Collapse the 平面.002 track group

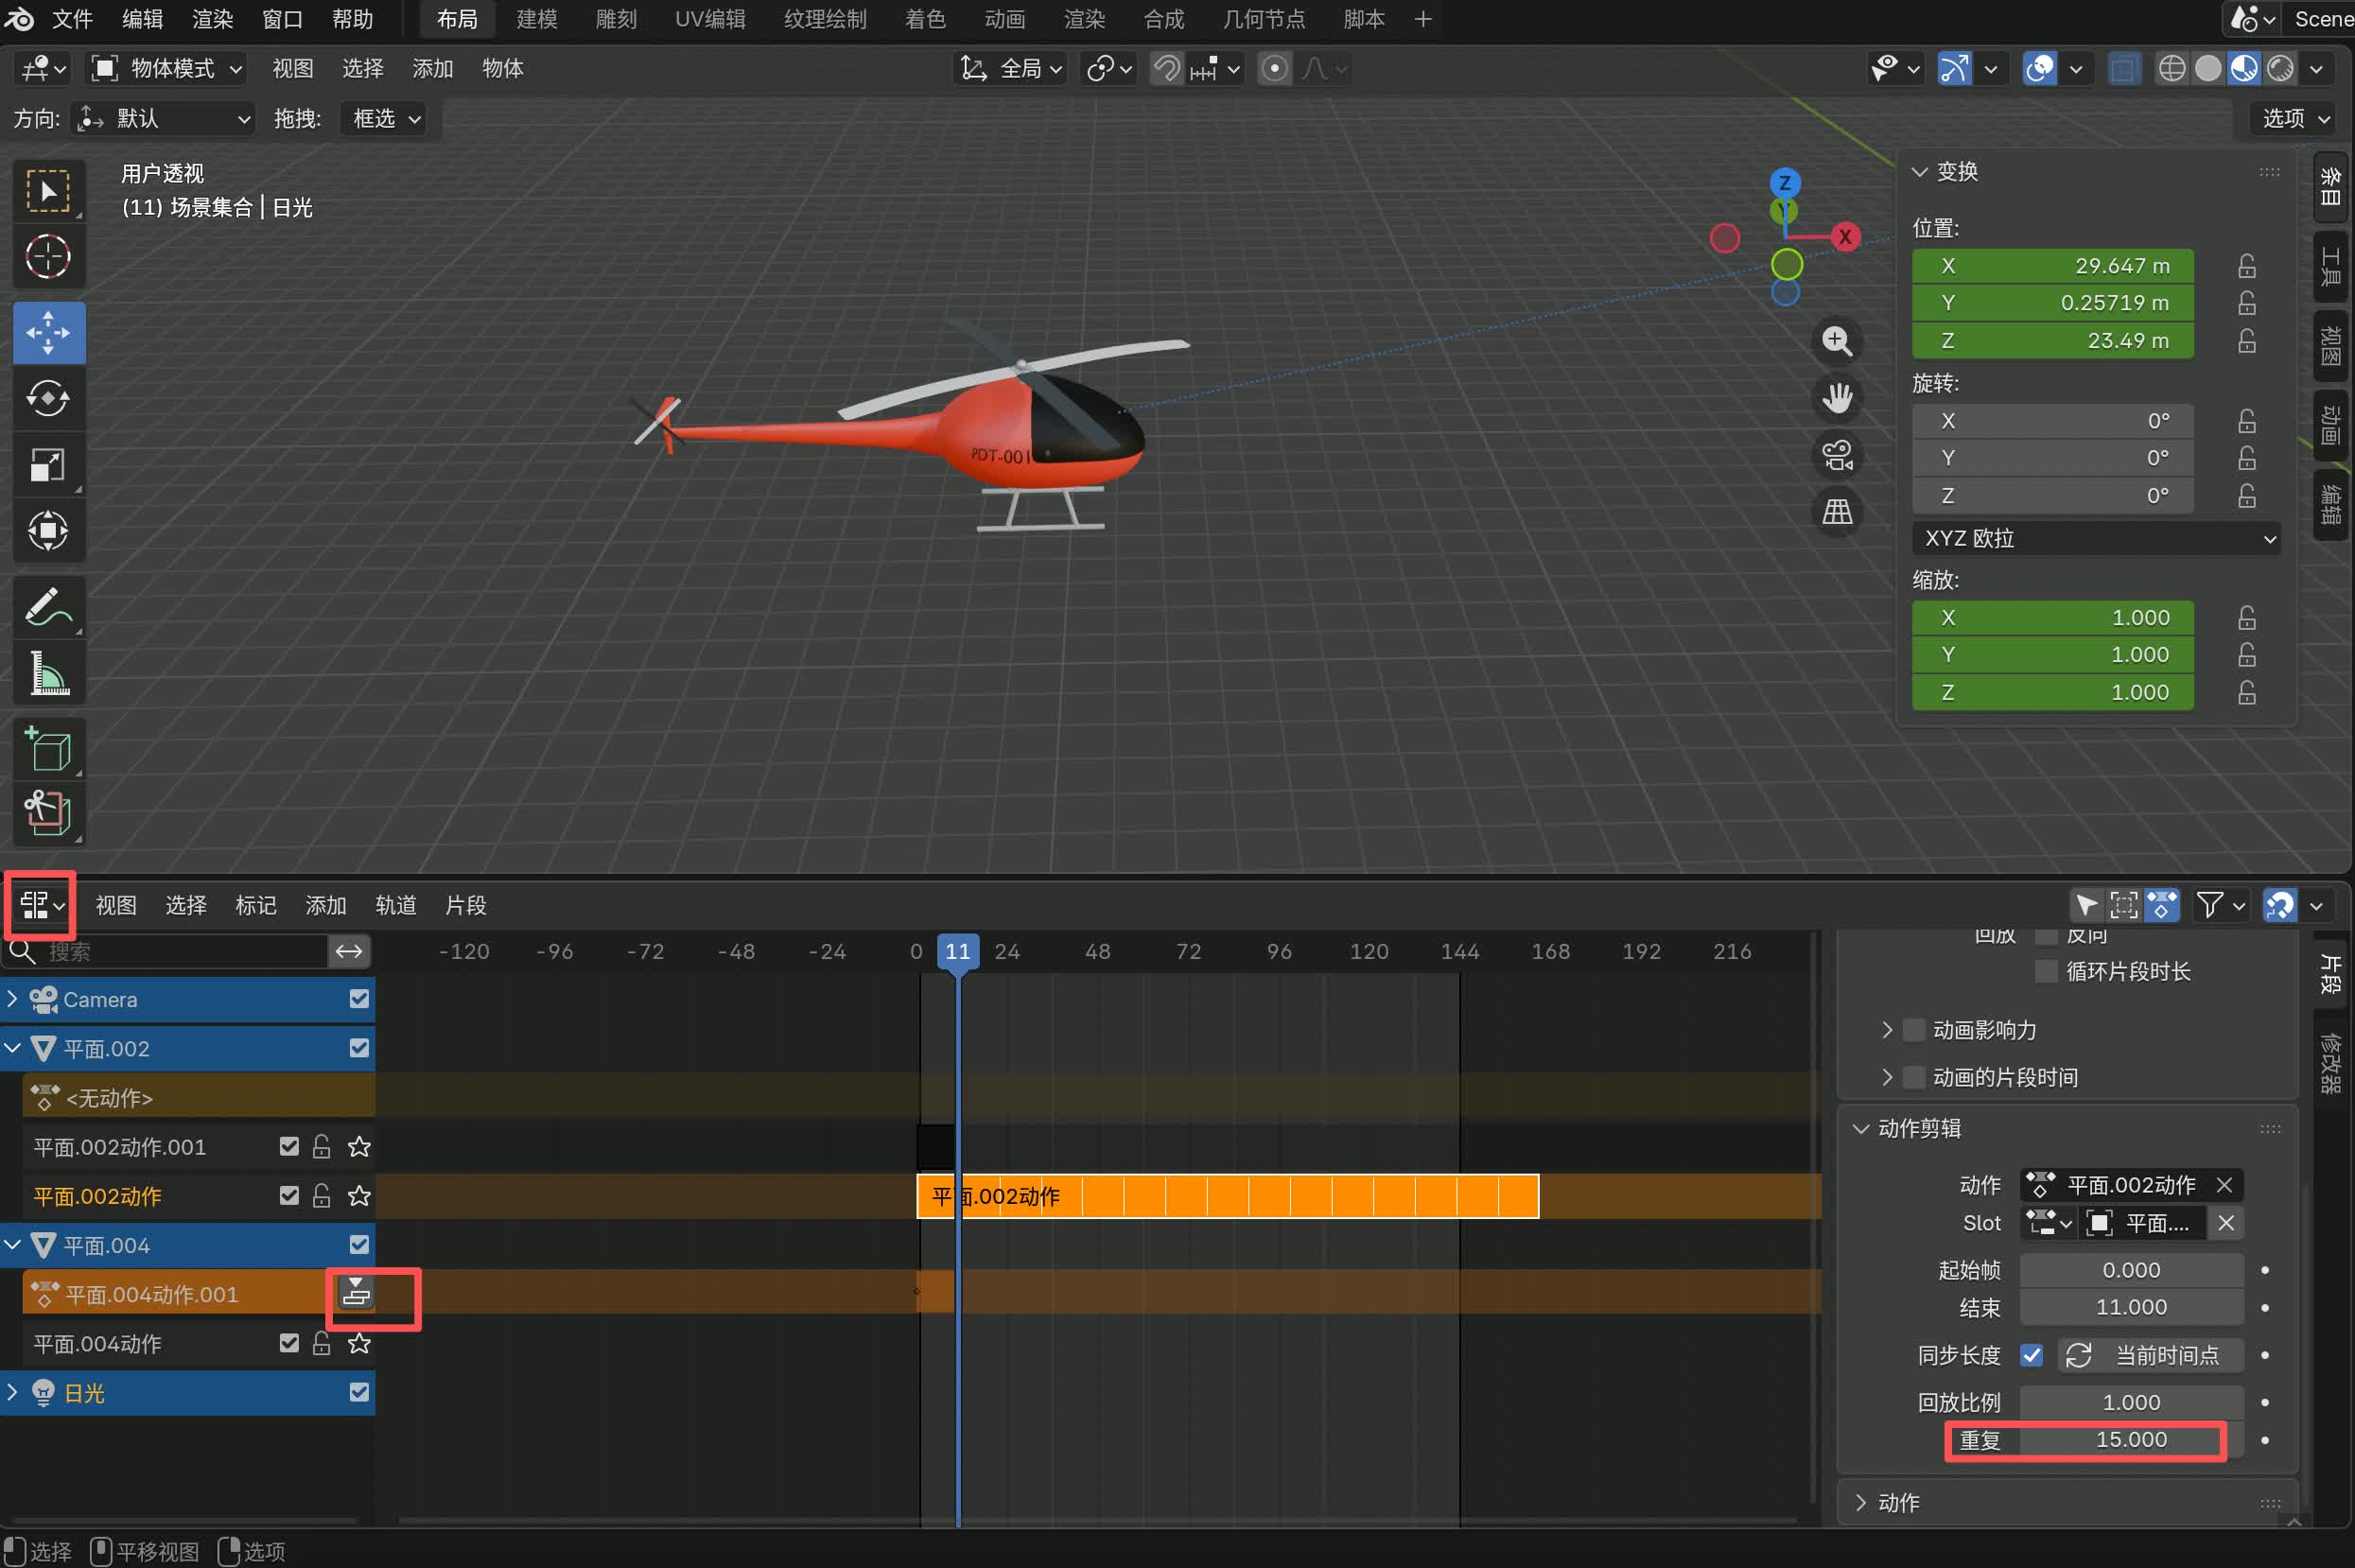click(13, 1048)
